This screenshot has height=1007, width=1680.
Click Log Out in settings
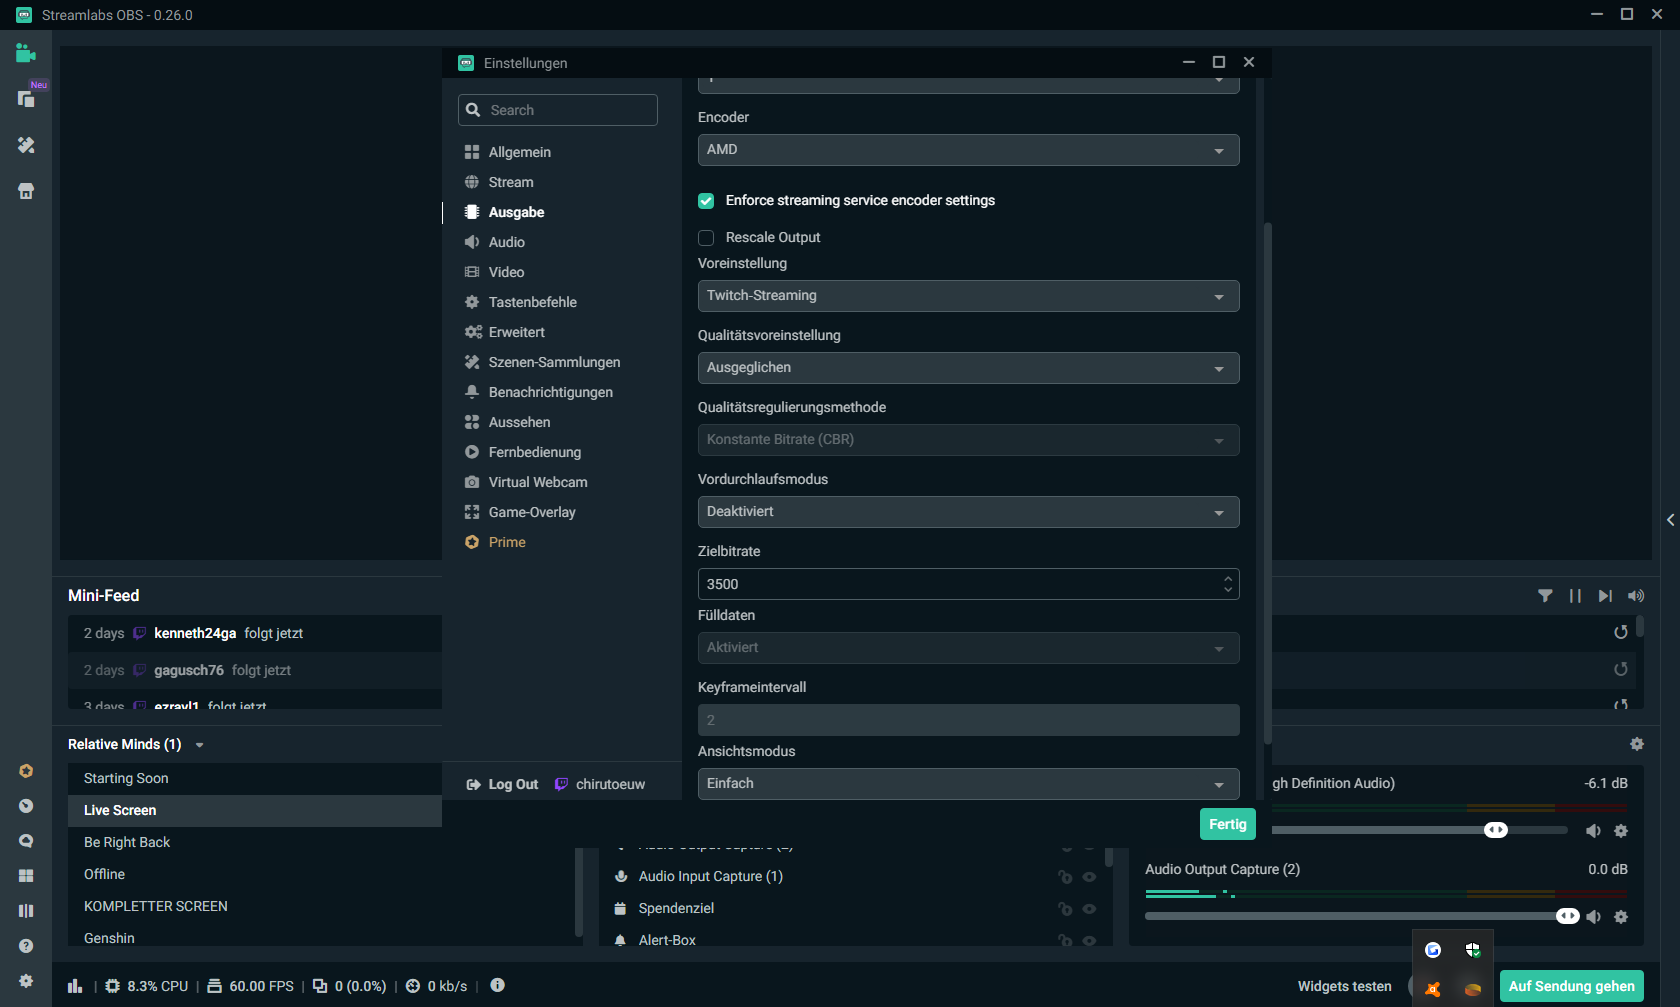point(502,784)
